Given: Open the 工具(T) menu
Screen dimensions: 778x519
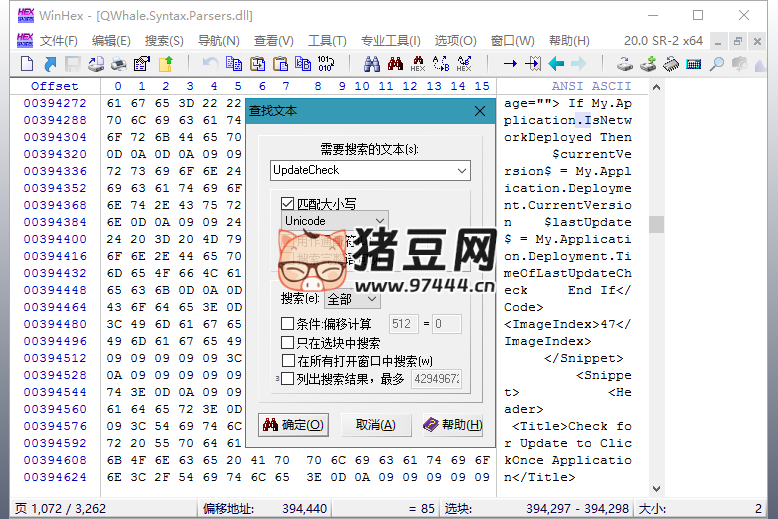Looking at the screenshot, I should (327, 41).
